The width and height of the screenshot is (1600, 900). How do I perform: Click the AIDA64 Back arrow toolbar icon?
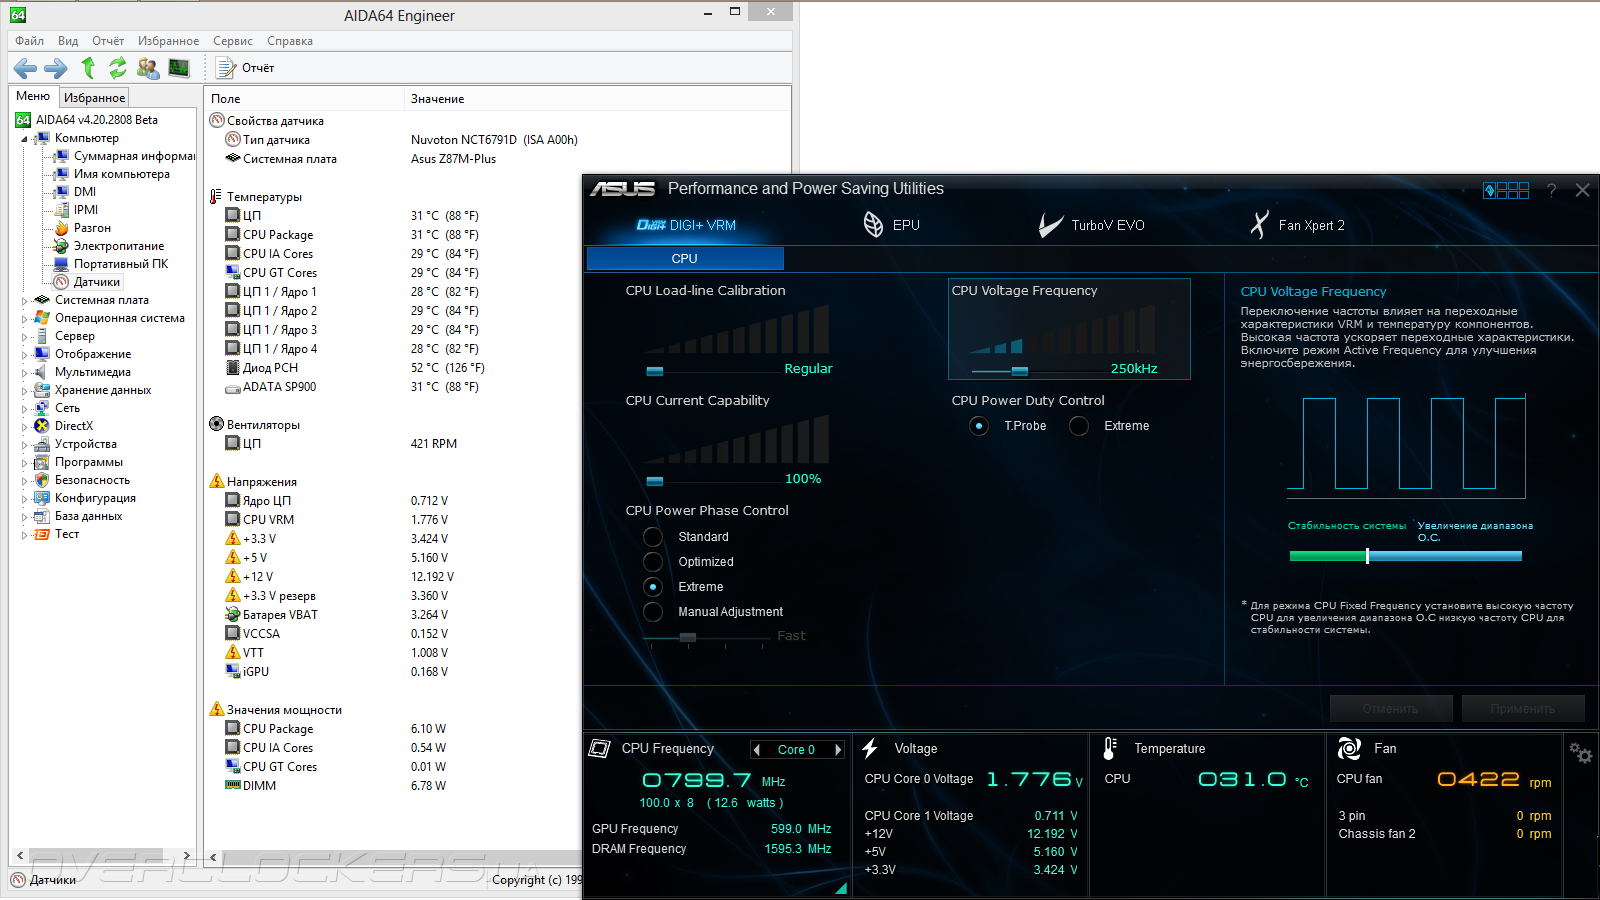[25, 68]
